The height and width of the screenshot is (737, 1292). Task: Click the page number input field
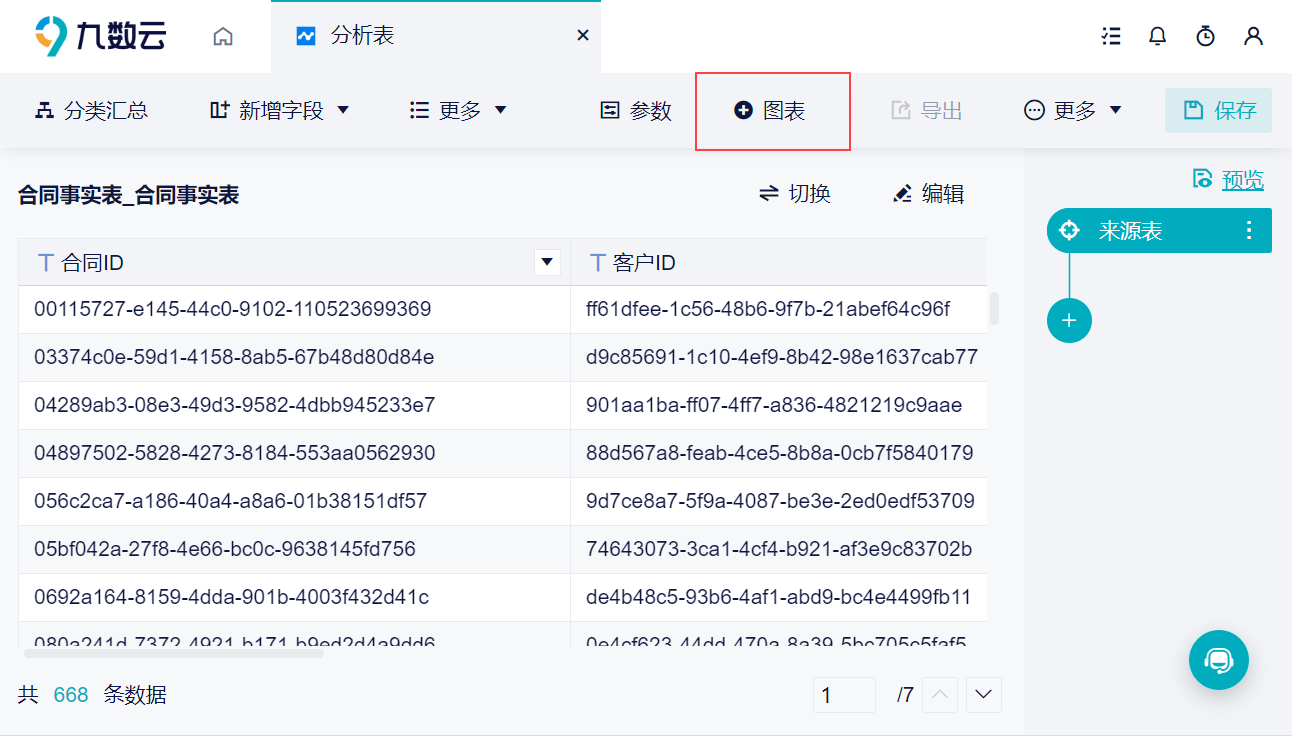844,695
